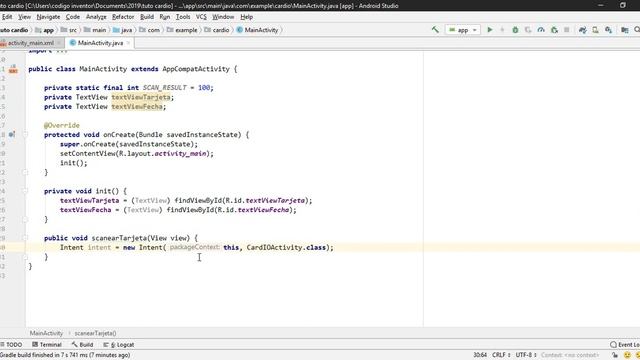Image resolution: width=640 pixels, height=360 pixels.
Task: Open the Analyze menu
Action: [x=96, y=17]
